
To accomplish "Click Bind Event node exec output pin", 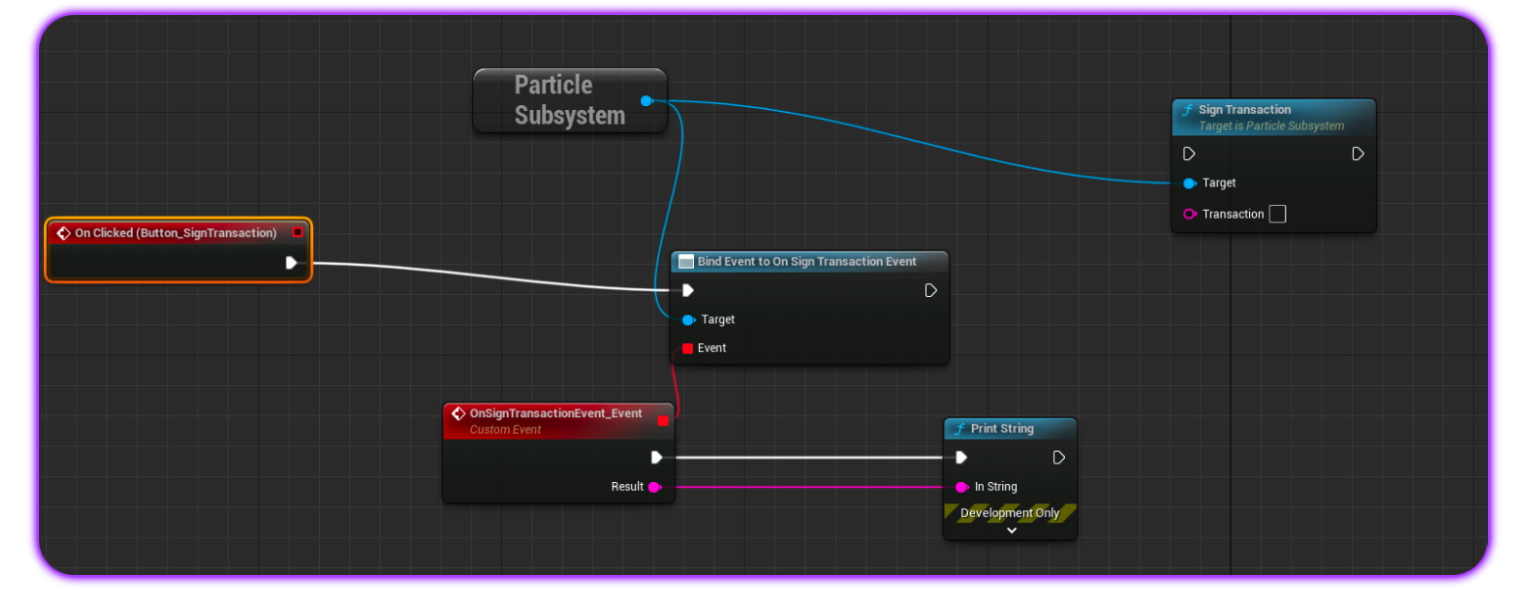I will pyautogui.click(x=931, y=290).
